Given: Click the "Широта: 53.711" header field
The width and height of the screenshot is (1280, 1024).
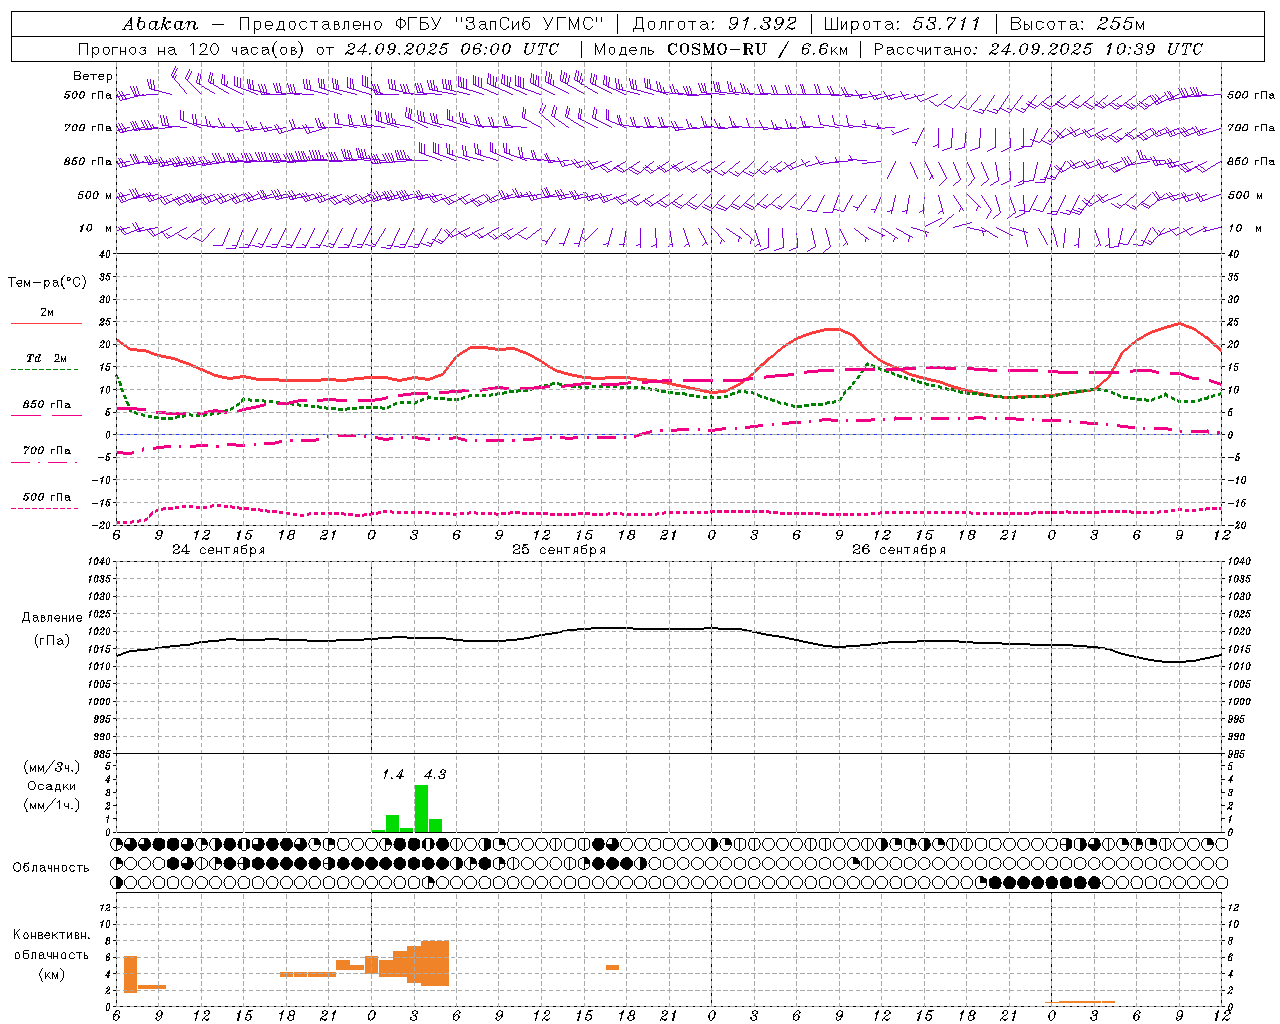Looking at the screenshot, I should pyautogui.click(x=902, y=24).
